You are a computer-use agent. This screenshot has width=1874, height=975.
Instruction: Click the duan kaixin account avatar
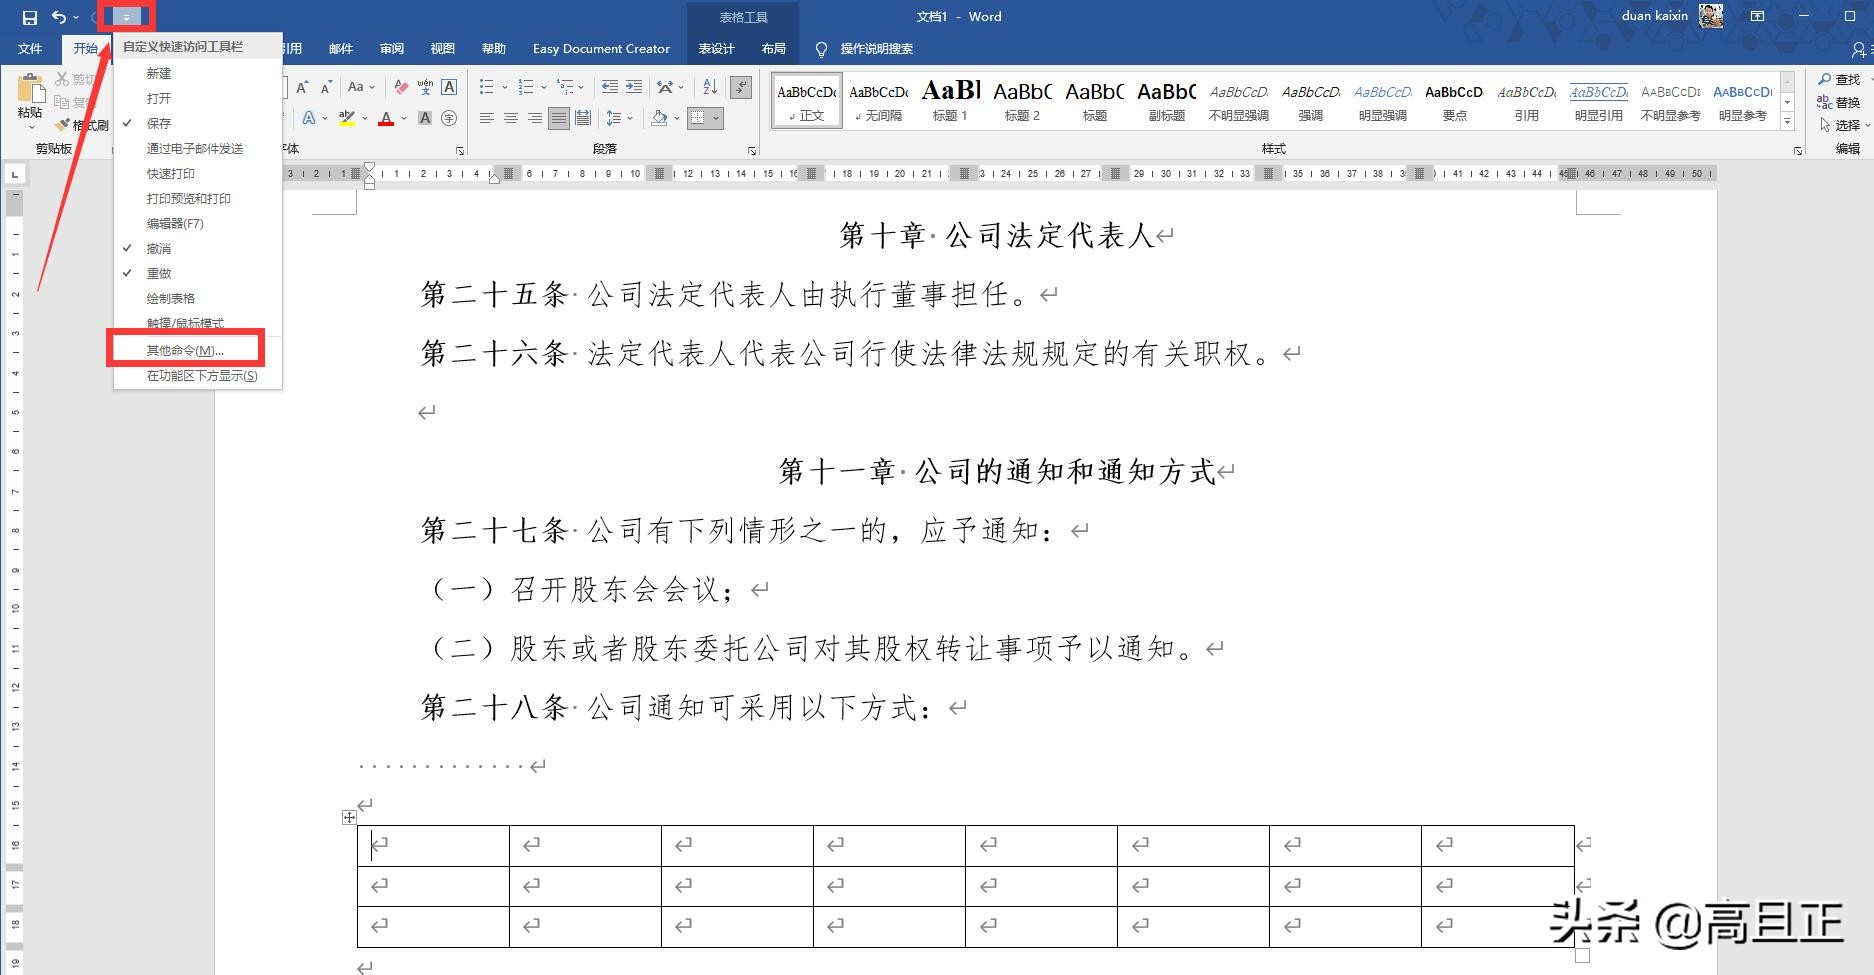pos(1713,16)
